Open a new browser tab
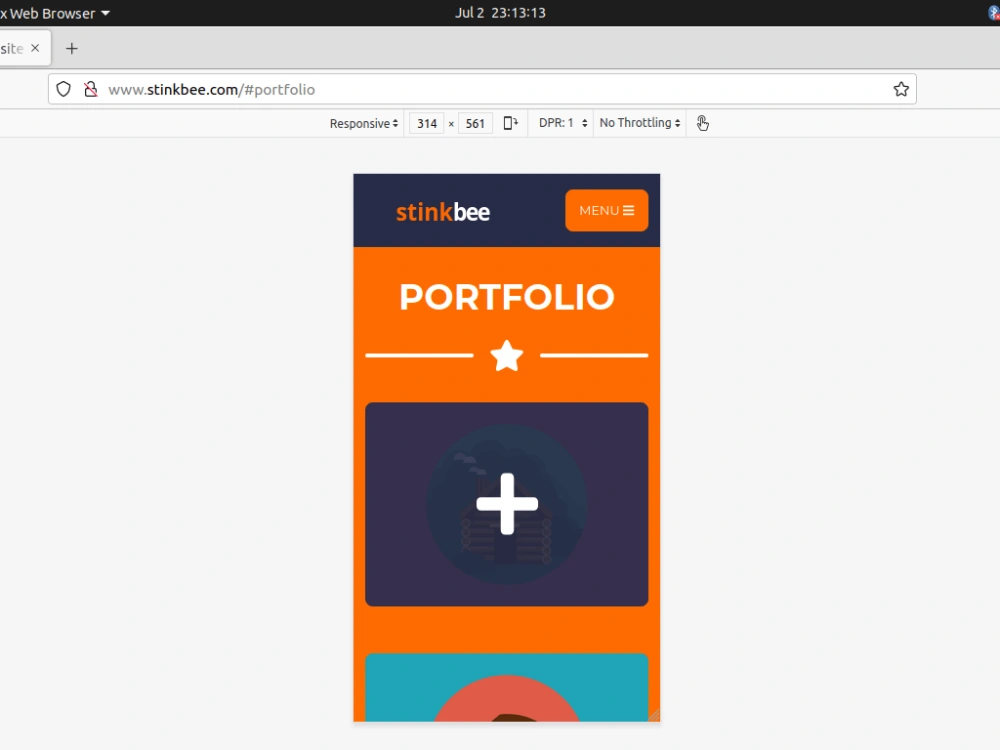The height and width of the screenshot is (750, 1000). click(x=71, y=48)
